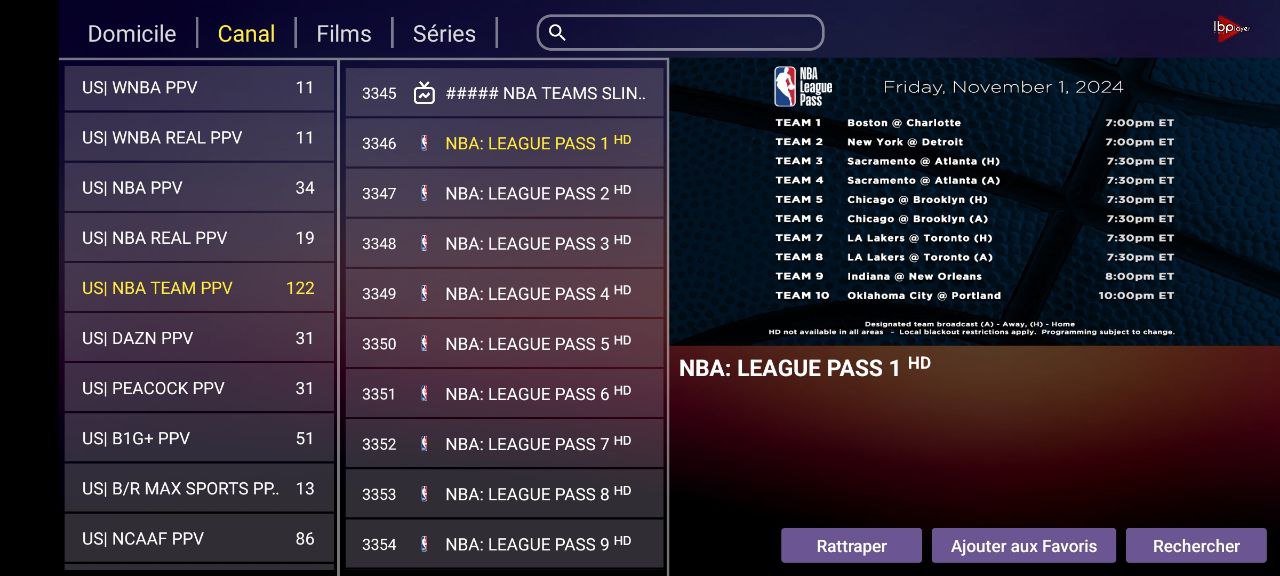Click NBA logo icon on League Pass 1

424,143
